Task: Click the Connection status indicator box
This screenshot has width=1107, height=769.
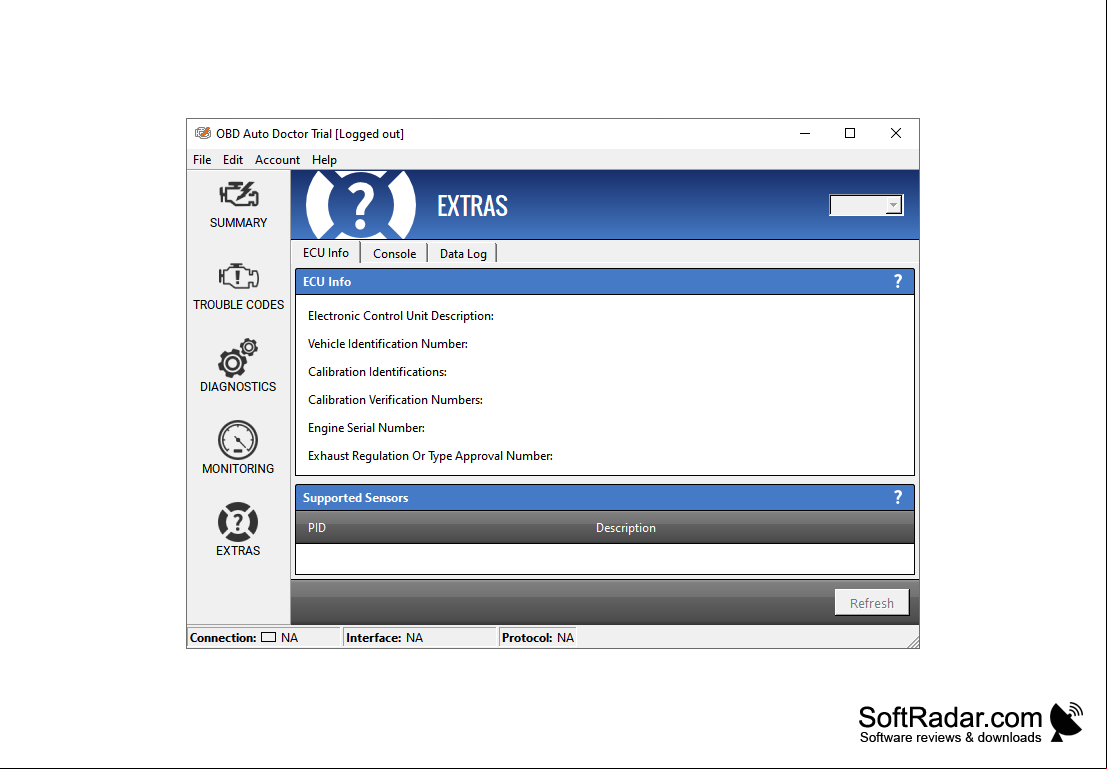Action: click(x=268, y=638)
